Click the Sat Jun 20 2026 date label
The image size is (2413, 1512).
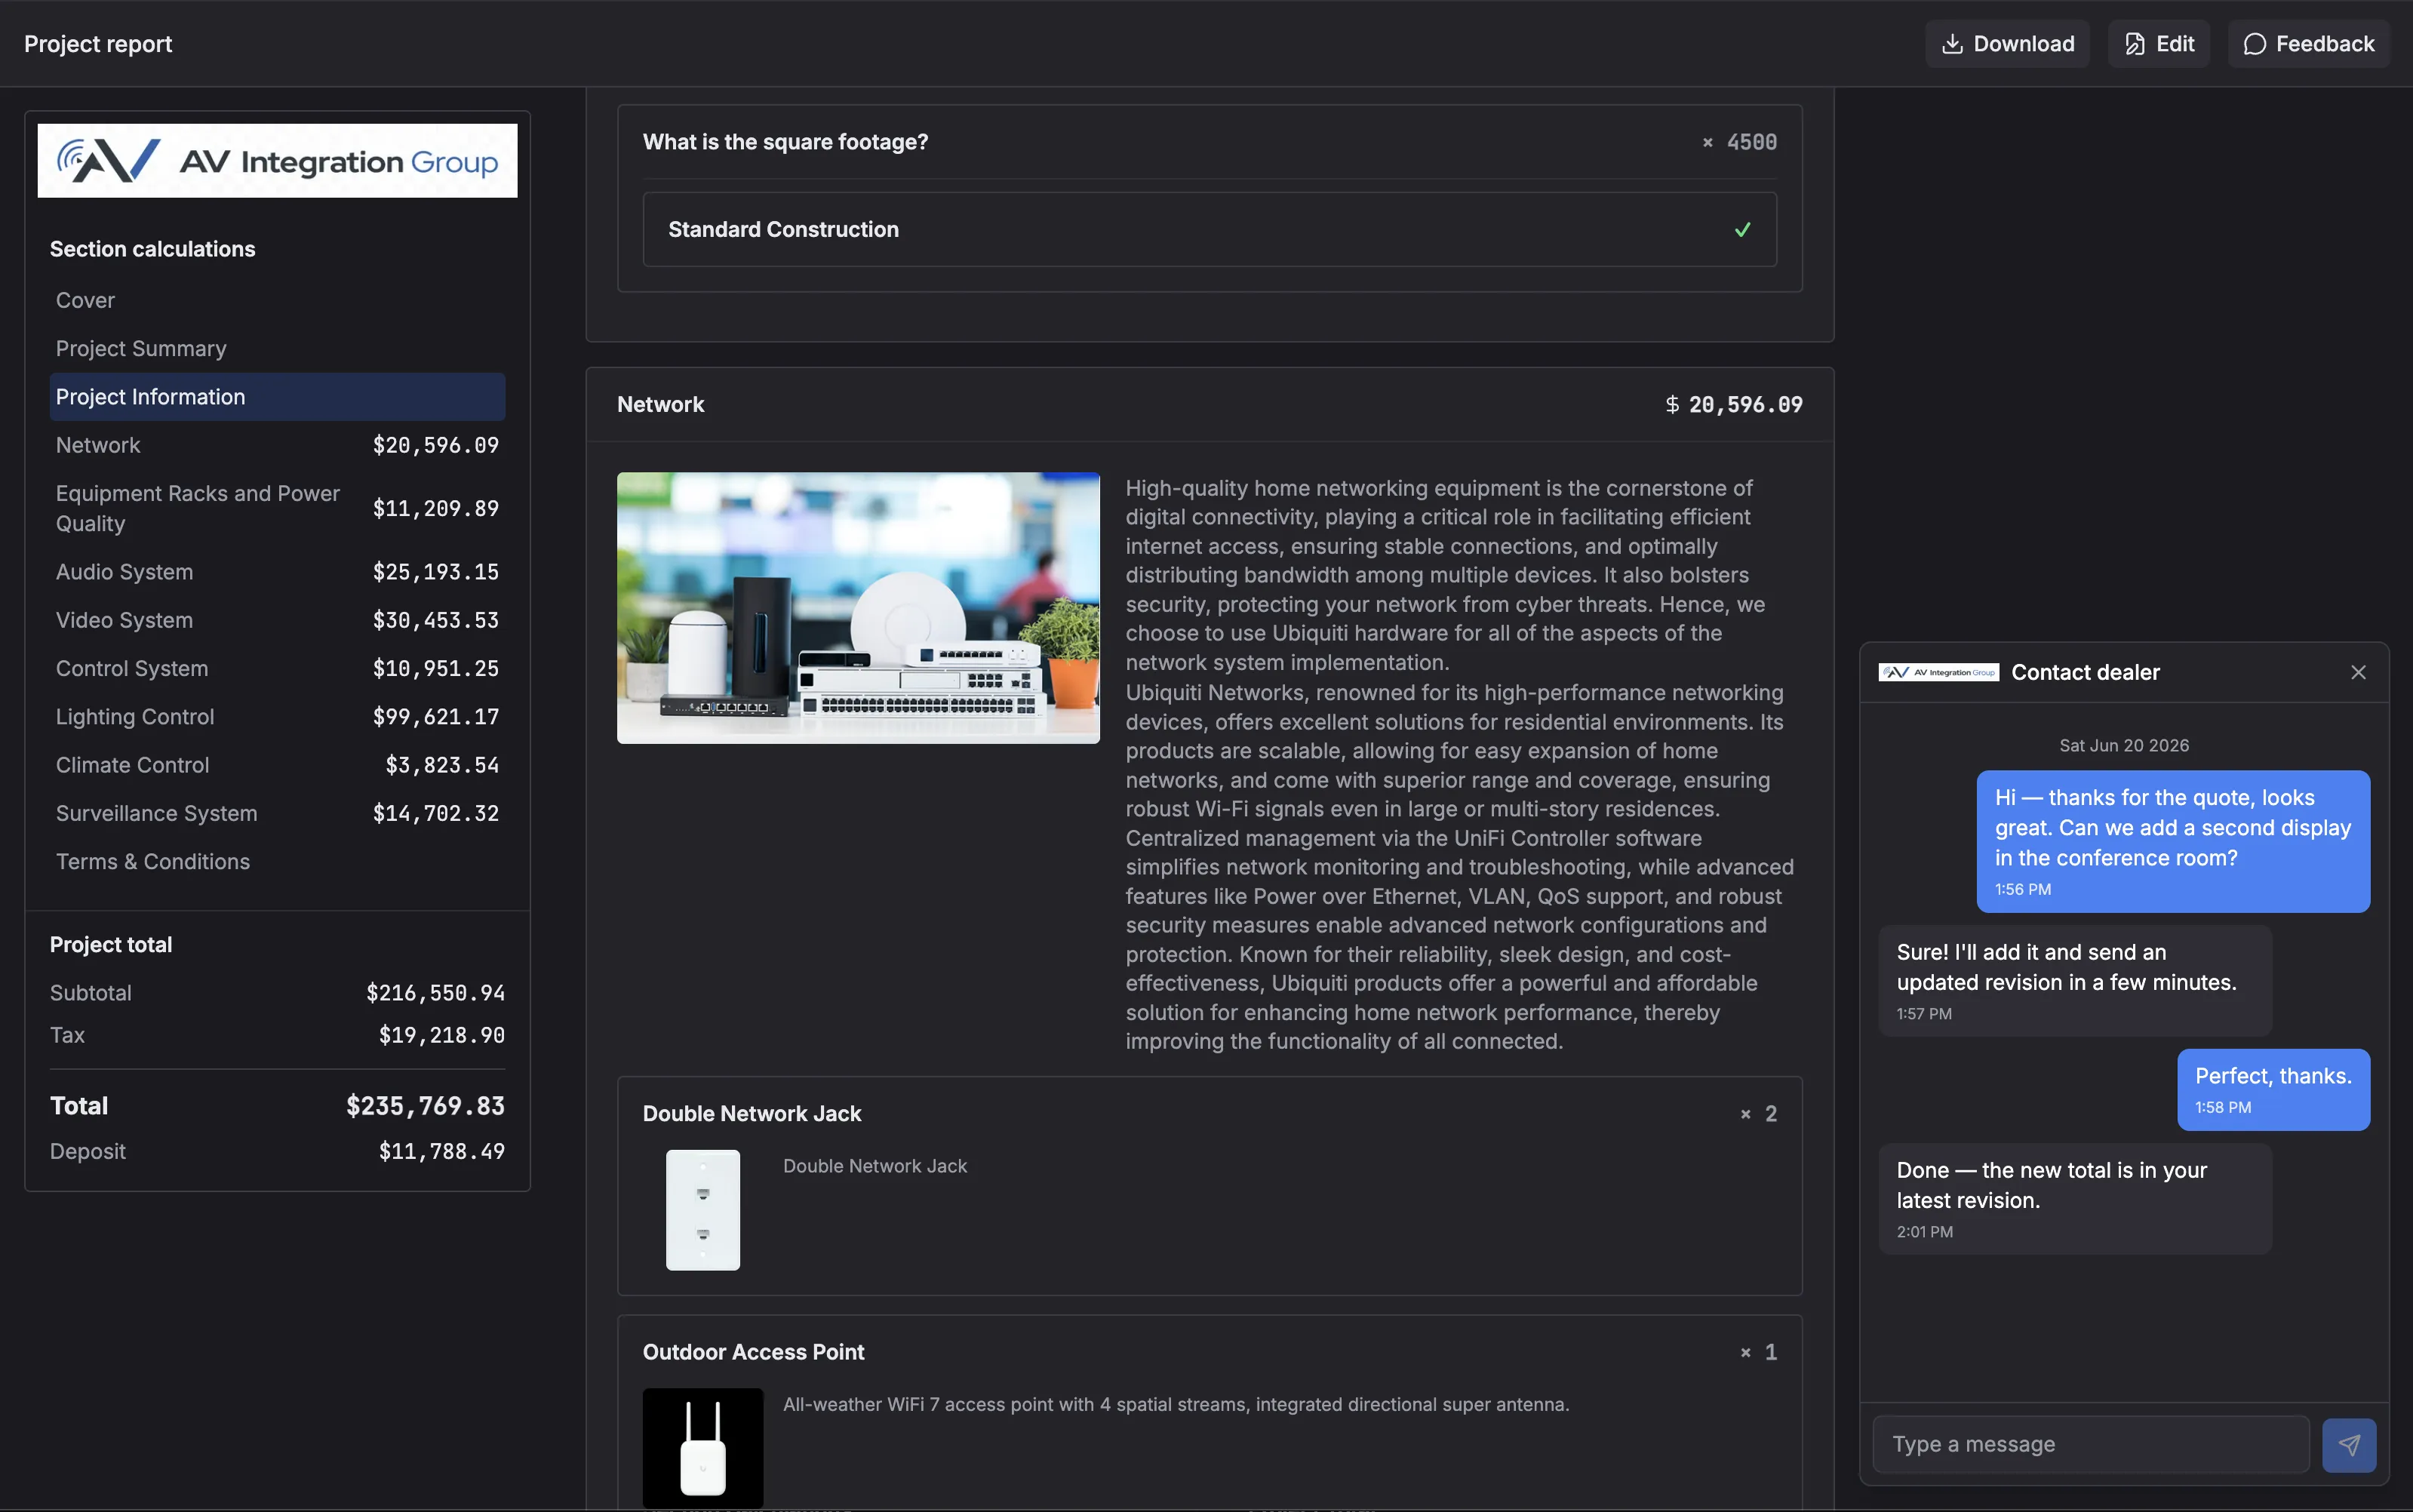click(x=2124, y=745)
